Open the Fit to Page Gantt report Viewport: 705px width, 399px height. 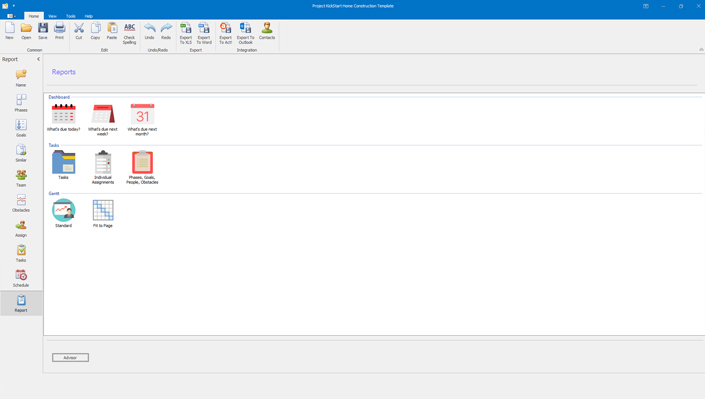(103, 213)
